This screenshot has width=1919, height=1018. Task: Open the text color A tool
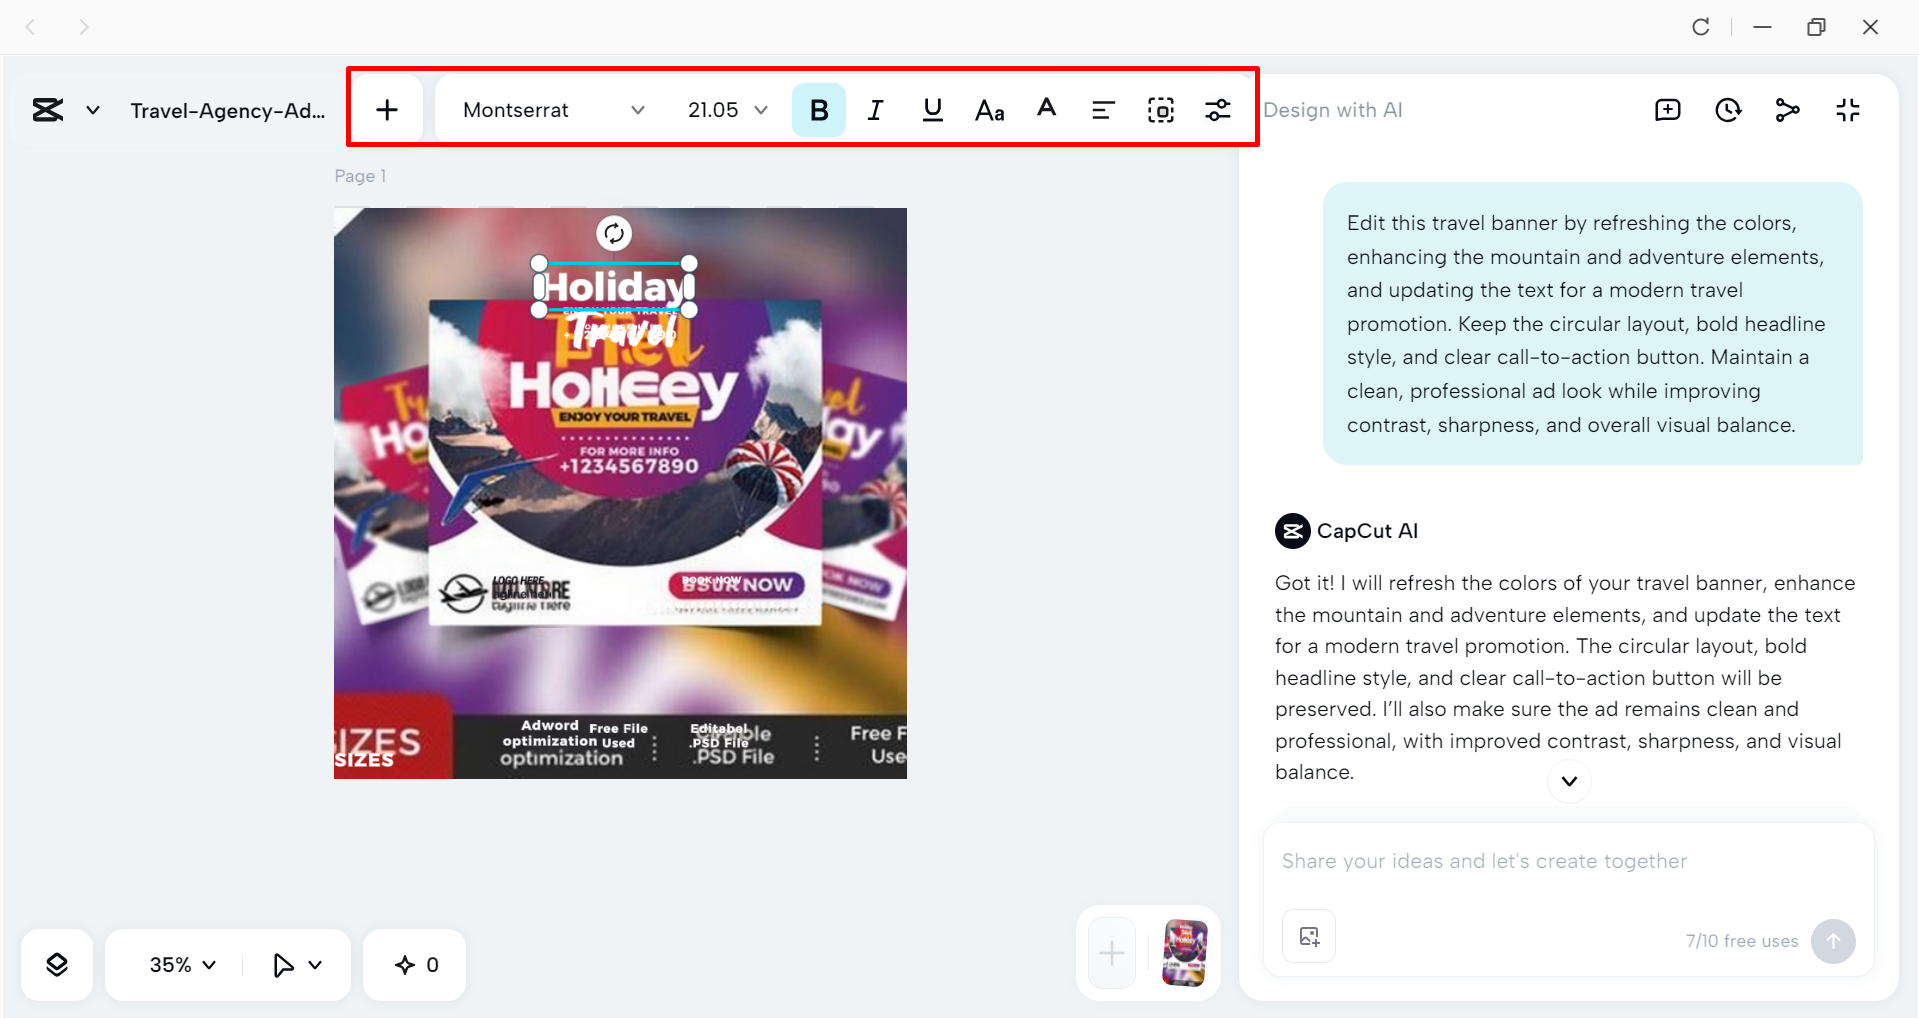coord(1047,109)
